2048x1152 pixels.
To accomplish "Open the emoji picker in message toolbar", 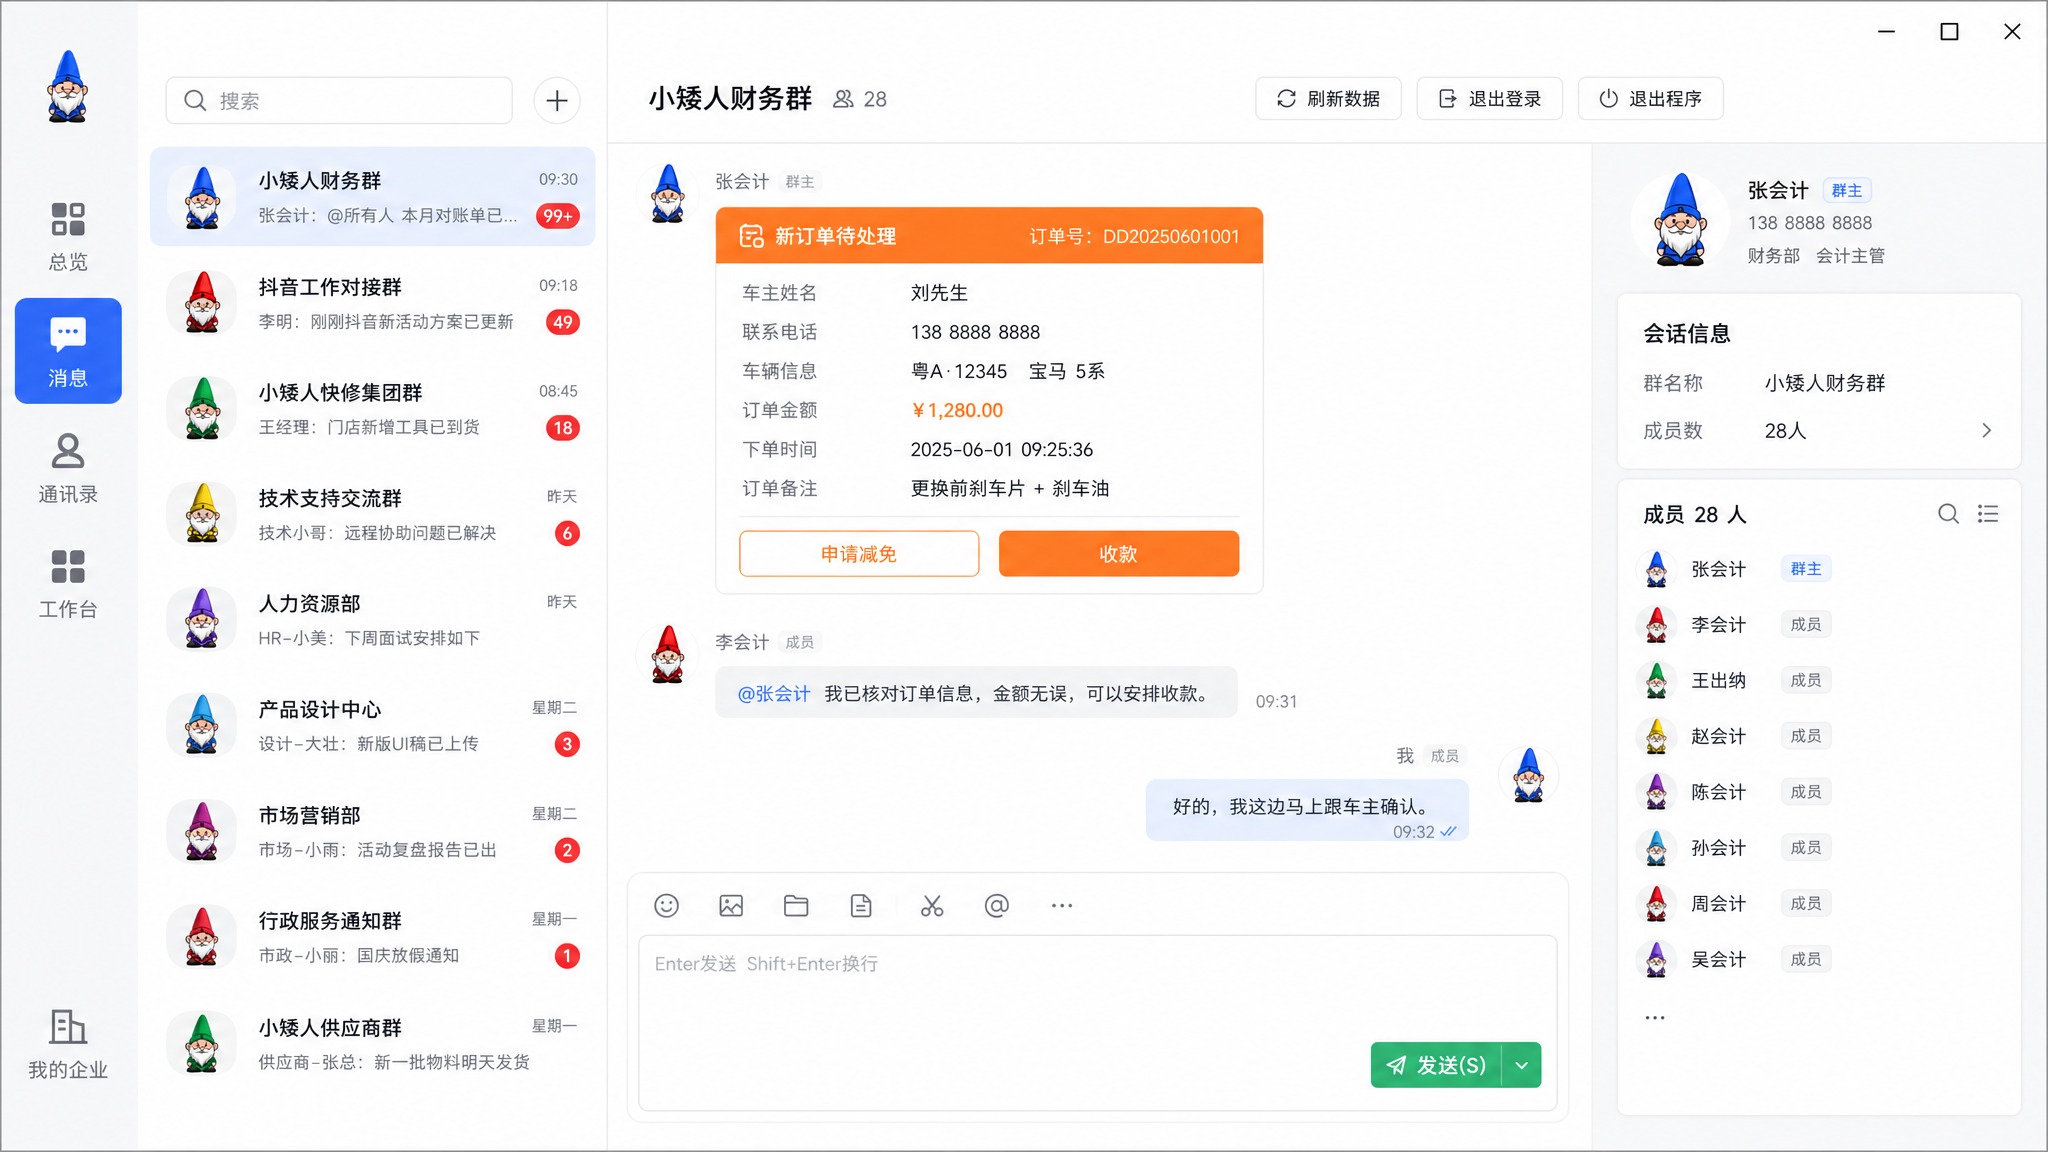I will 666,906.
